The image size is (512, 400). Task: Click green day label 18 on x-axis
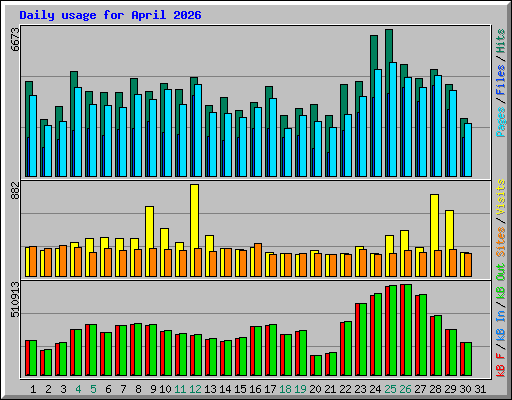coord(285,389)
